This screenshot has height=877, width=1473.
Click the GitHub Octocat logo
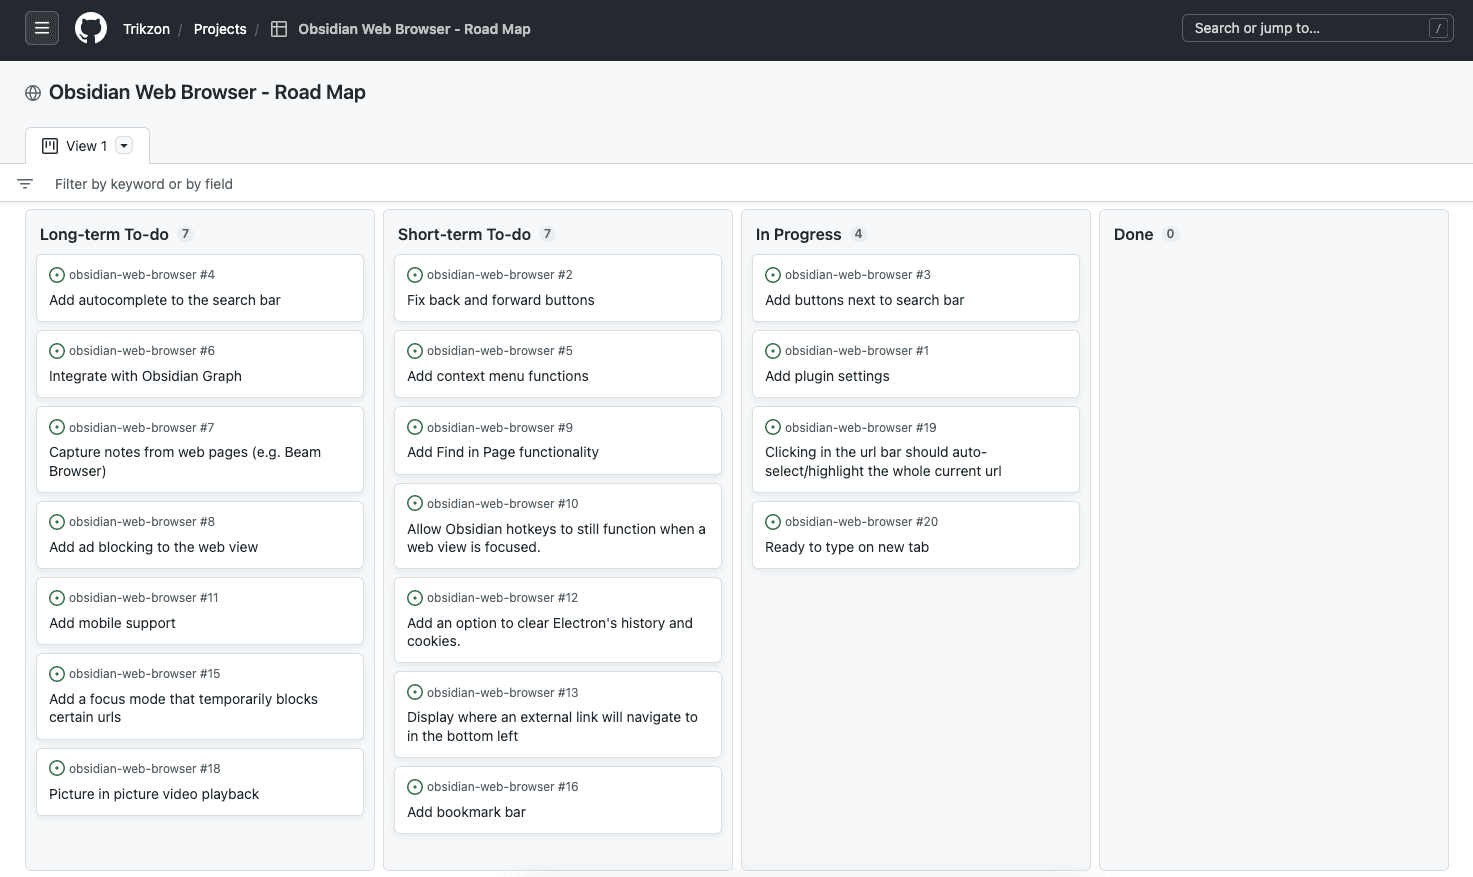[x=91, y=28]
